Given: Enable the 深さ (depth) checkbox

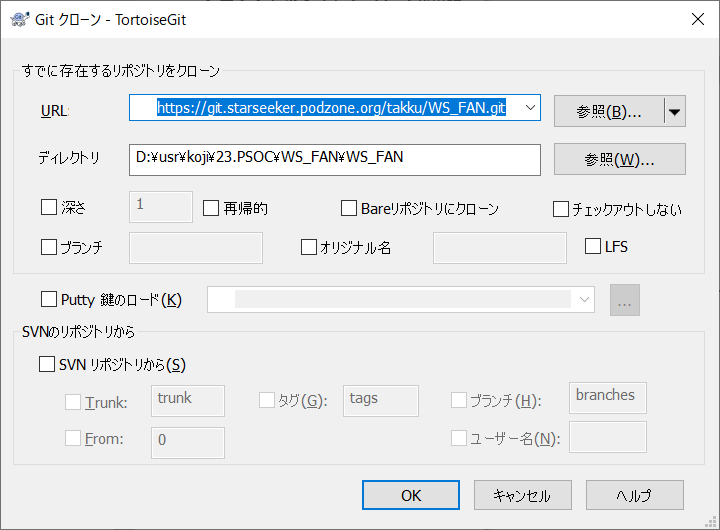Looking at the screenshot, I should [x=49, y=208].
